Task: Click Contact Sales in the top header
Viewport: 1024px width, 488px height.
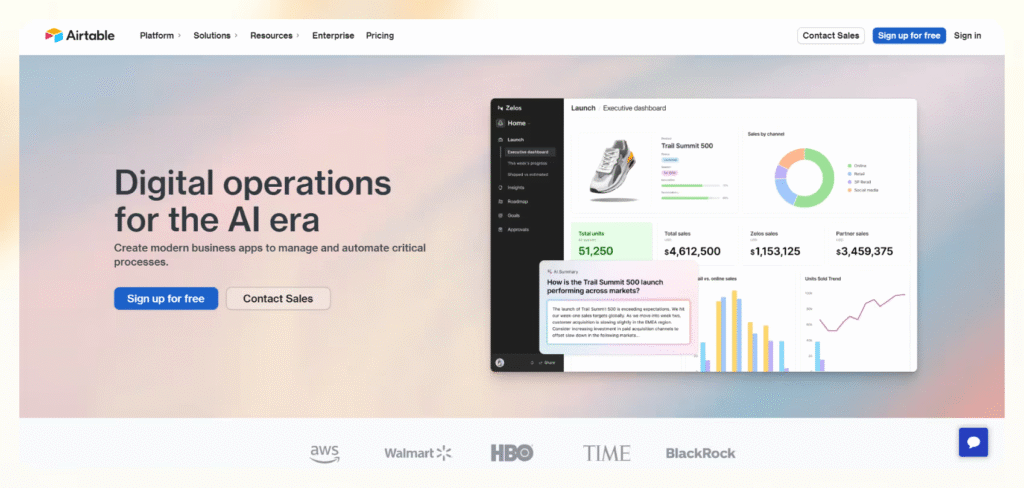Action: tap(831, 35)
